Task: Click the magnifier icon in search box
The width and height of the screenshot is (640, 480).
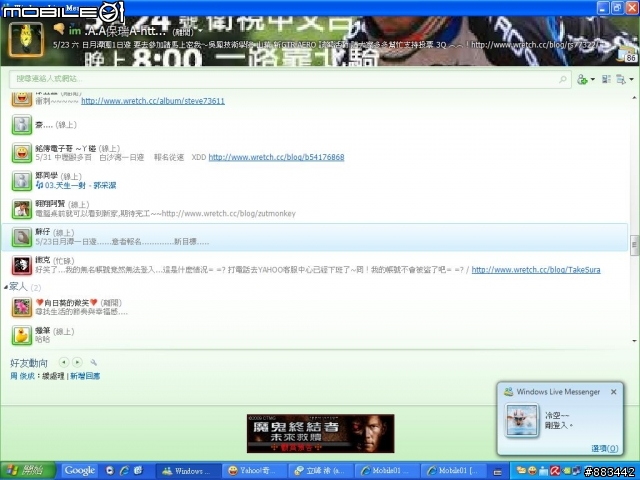Action: 562,79
